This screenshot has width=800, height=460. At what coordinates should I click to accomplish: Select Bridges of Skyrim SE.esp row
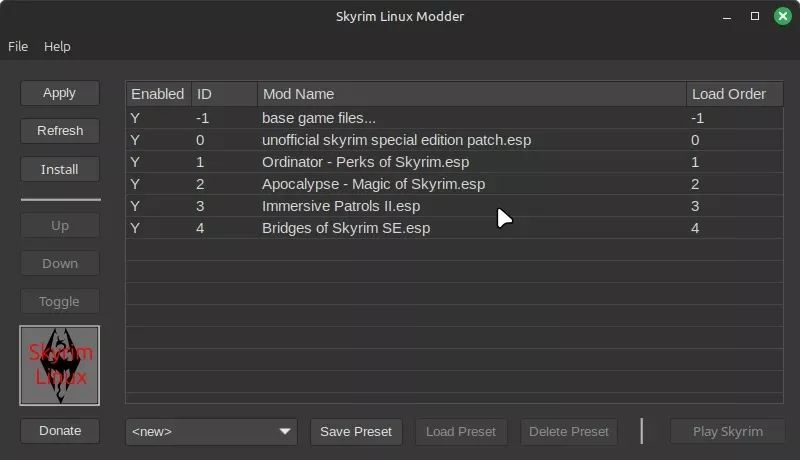454,228
